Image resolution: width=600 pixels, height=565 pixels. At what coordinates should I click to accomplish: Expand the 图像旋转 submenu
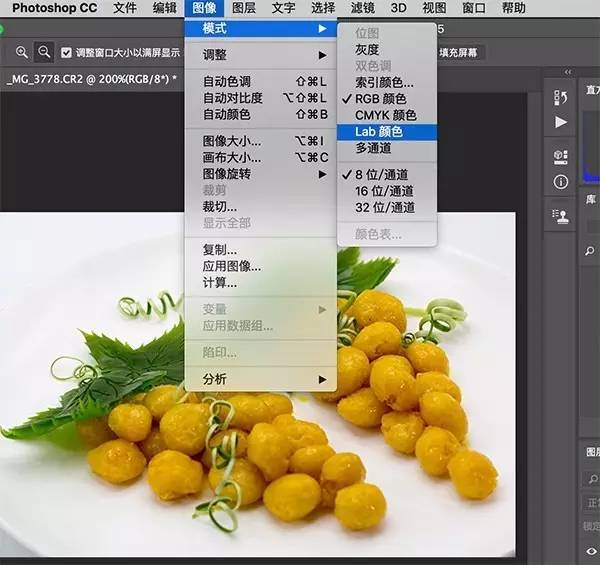[x=261, y=174]
